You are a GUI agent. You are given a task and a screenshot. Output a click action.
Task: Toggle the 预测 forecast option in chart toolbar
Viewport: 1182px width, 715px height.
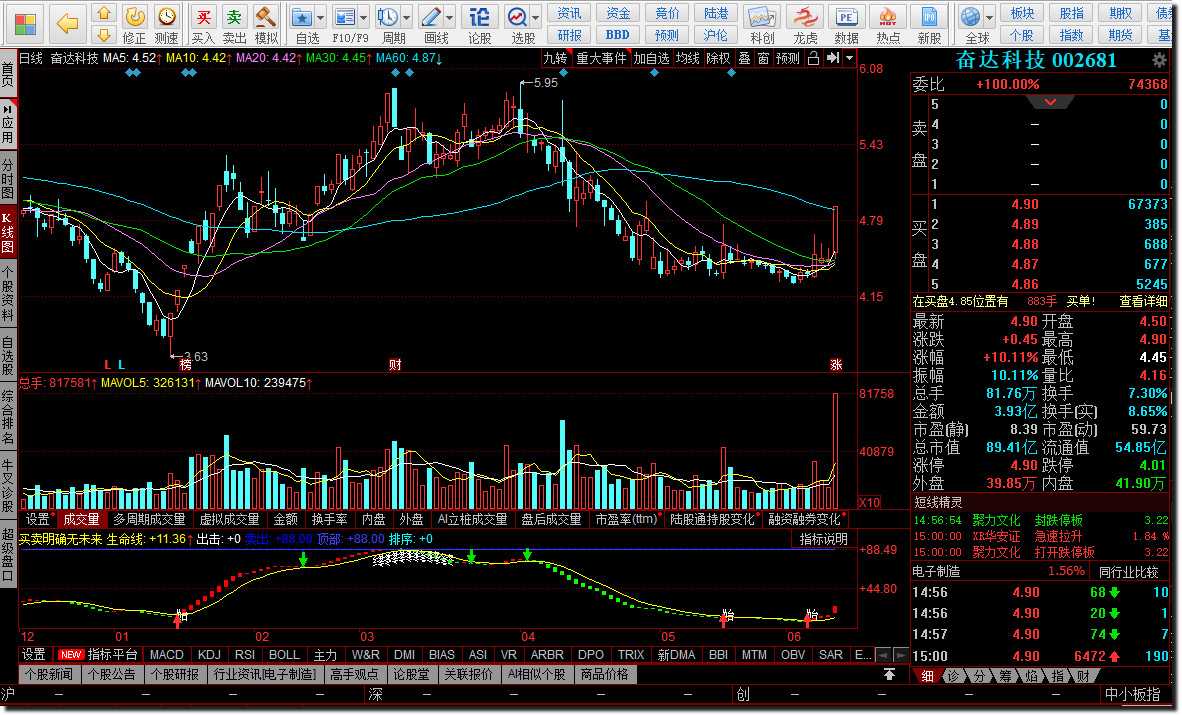click(x=788, y=58)
